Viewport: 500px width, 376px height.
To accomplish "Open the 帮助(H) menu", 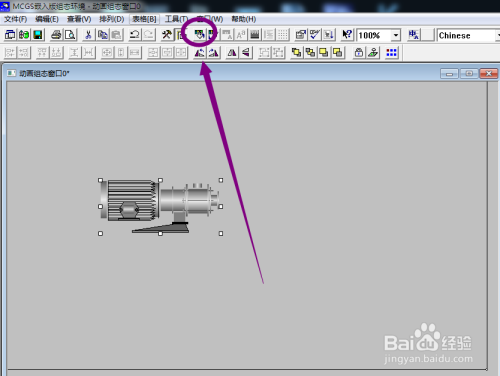I will (x=244, y=19).
